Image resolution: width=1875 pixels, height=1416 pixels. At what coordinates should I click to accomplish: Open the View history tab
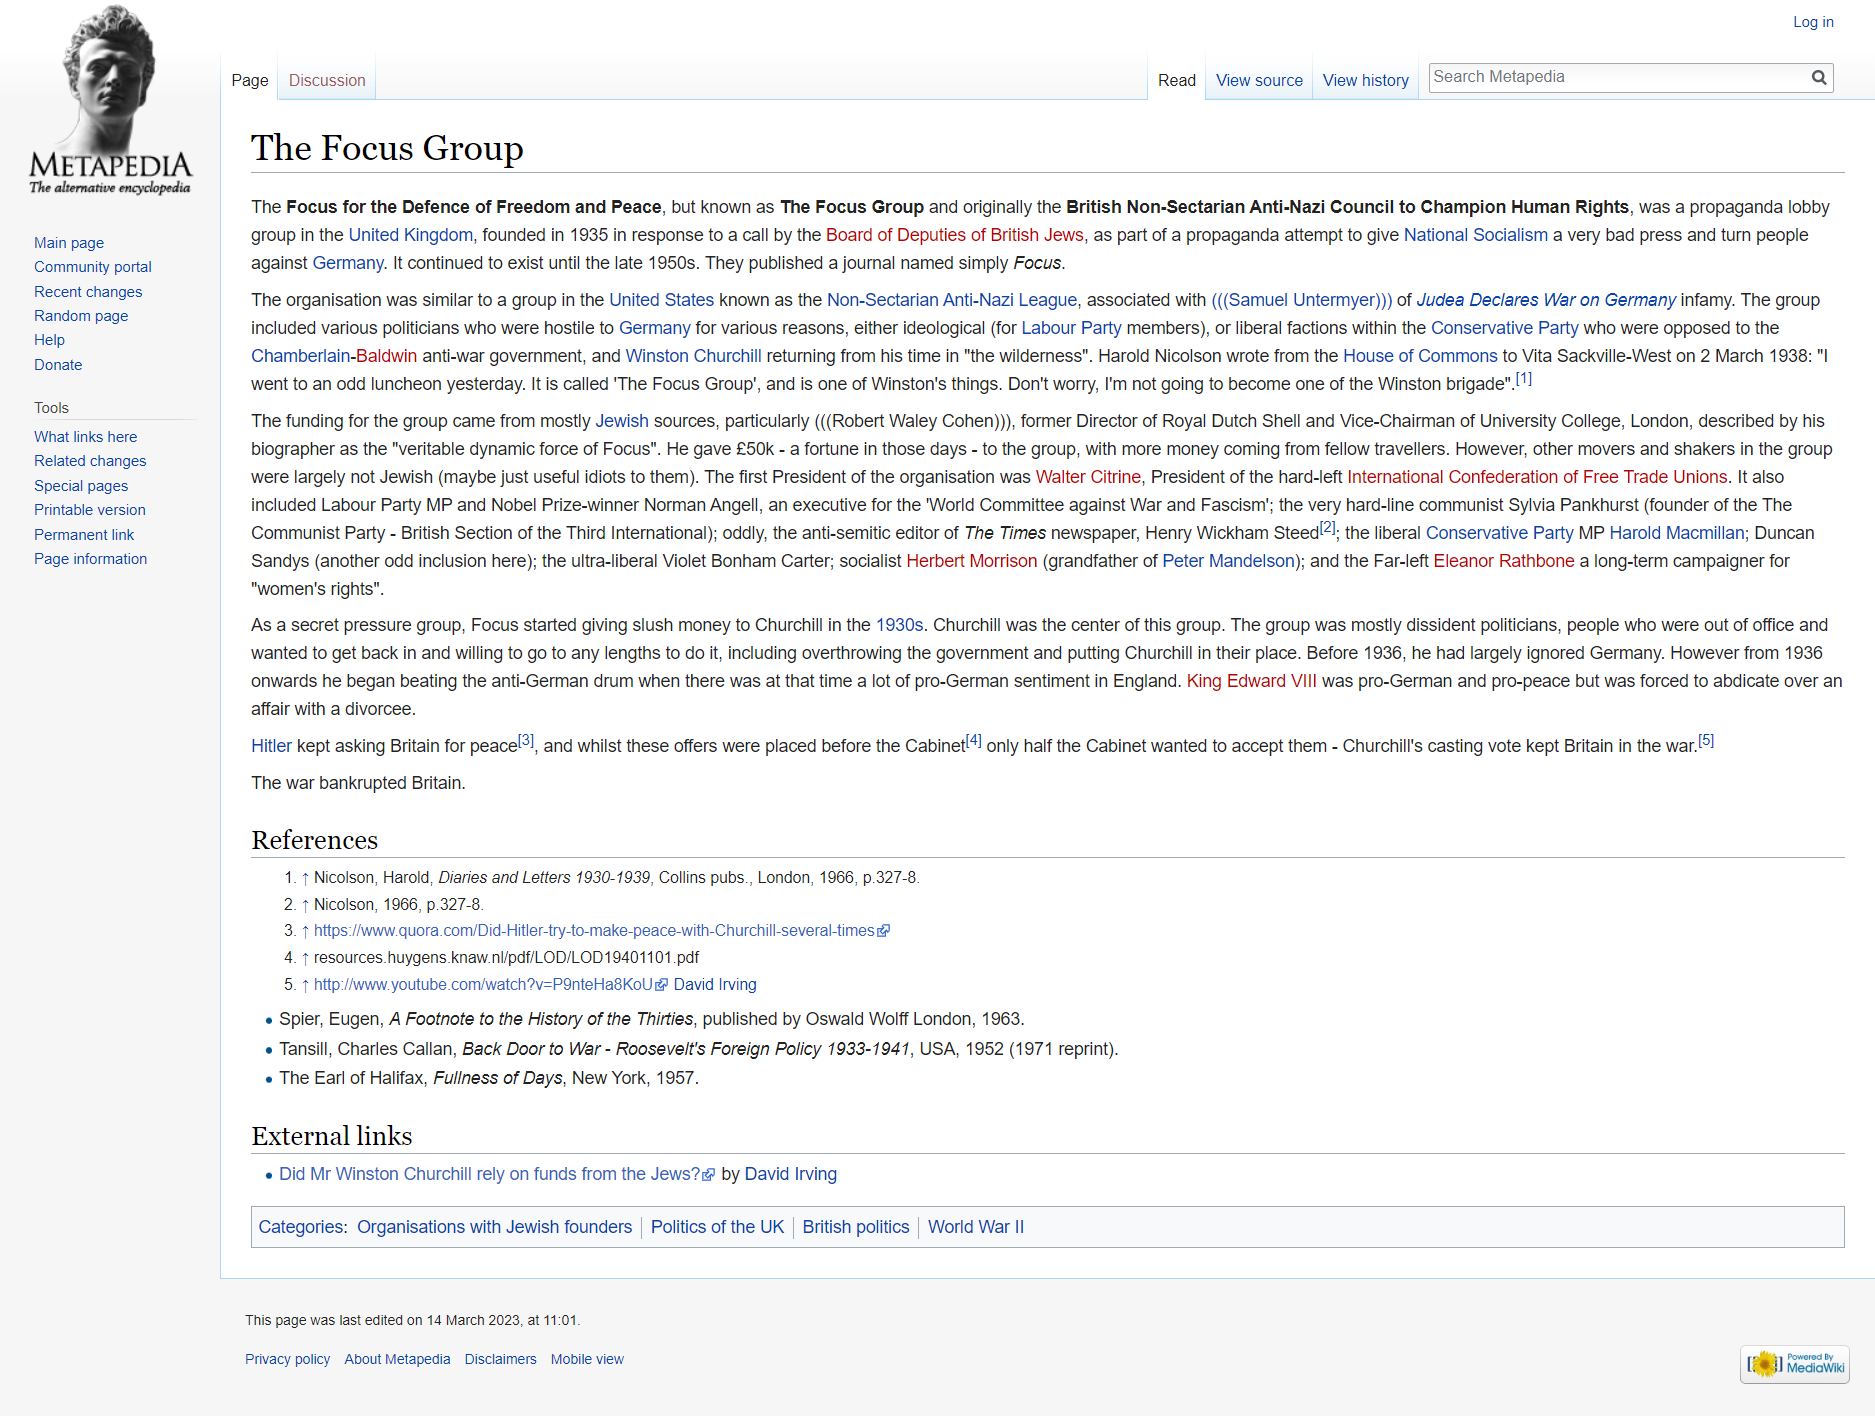pyautogui.click(x=1365, y=80)
